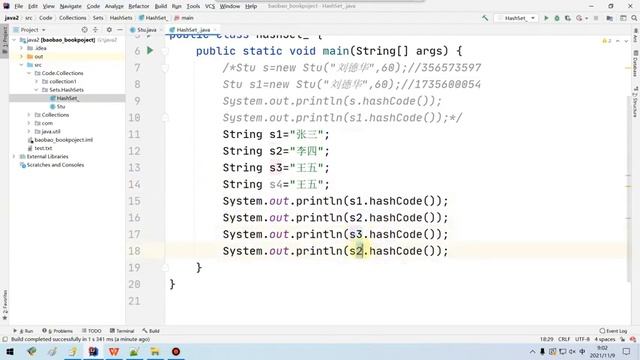Click fold toggle for comment at line 7
The width and height of the screenshot is (640, 360).
(165, 68)
